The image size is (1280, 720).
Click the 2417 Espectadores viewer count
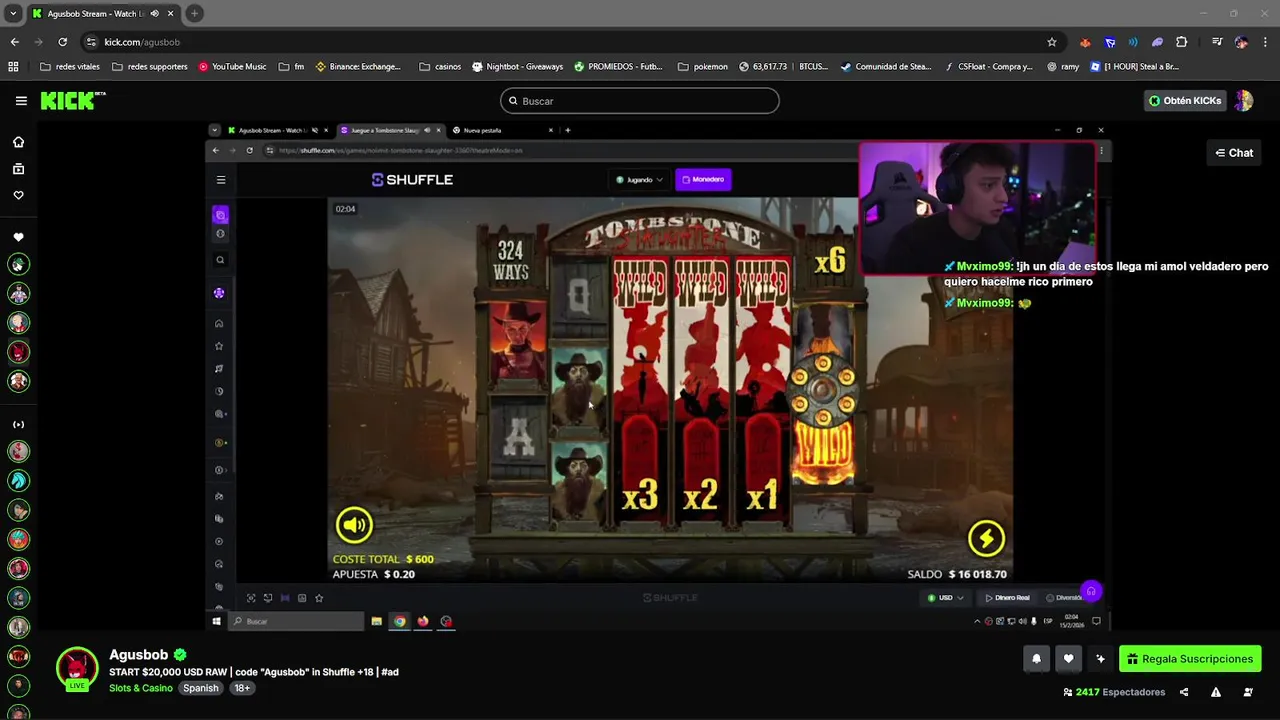point(1114,692)
